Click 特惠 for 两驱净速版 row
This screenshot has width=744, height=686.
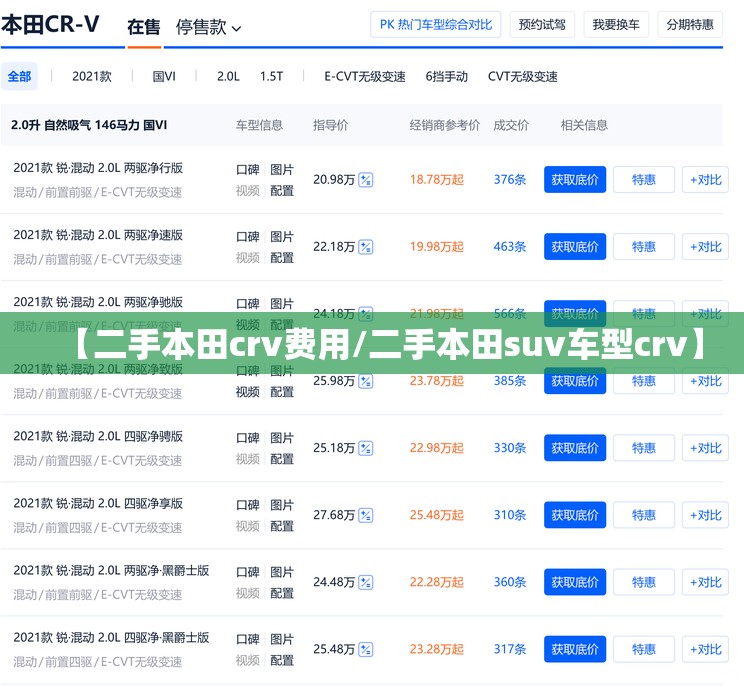644,247
